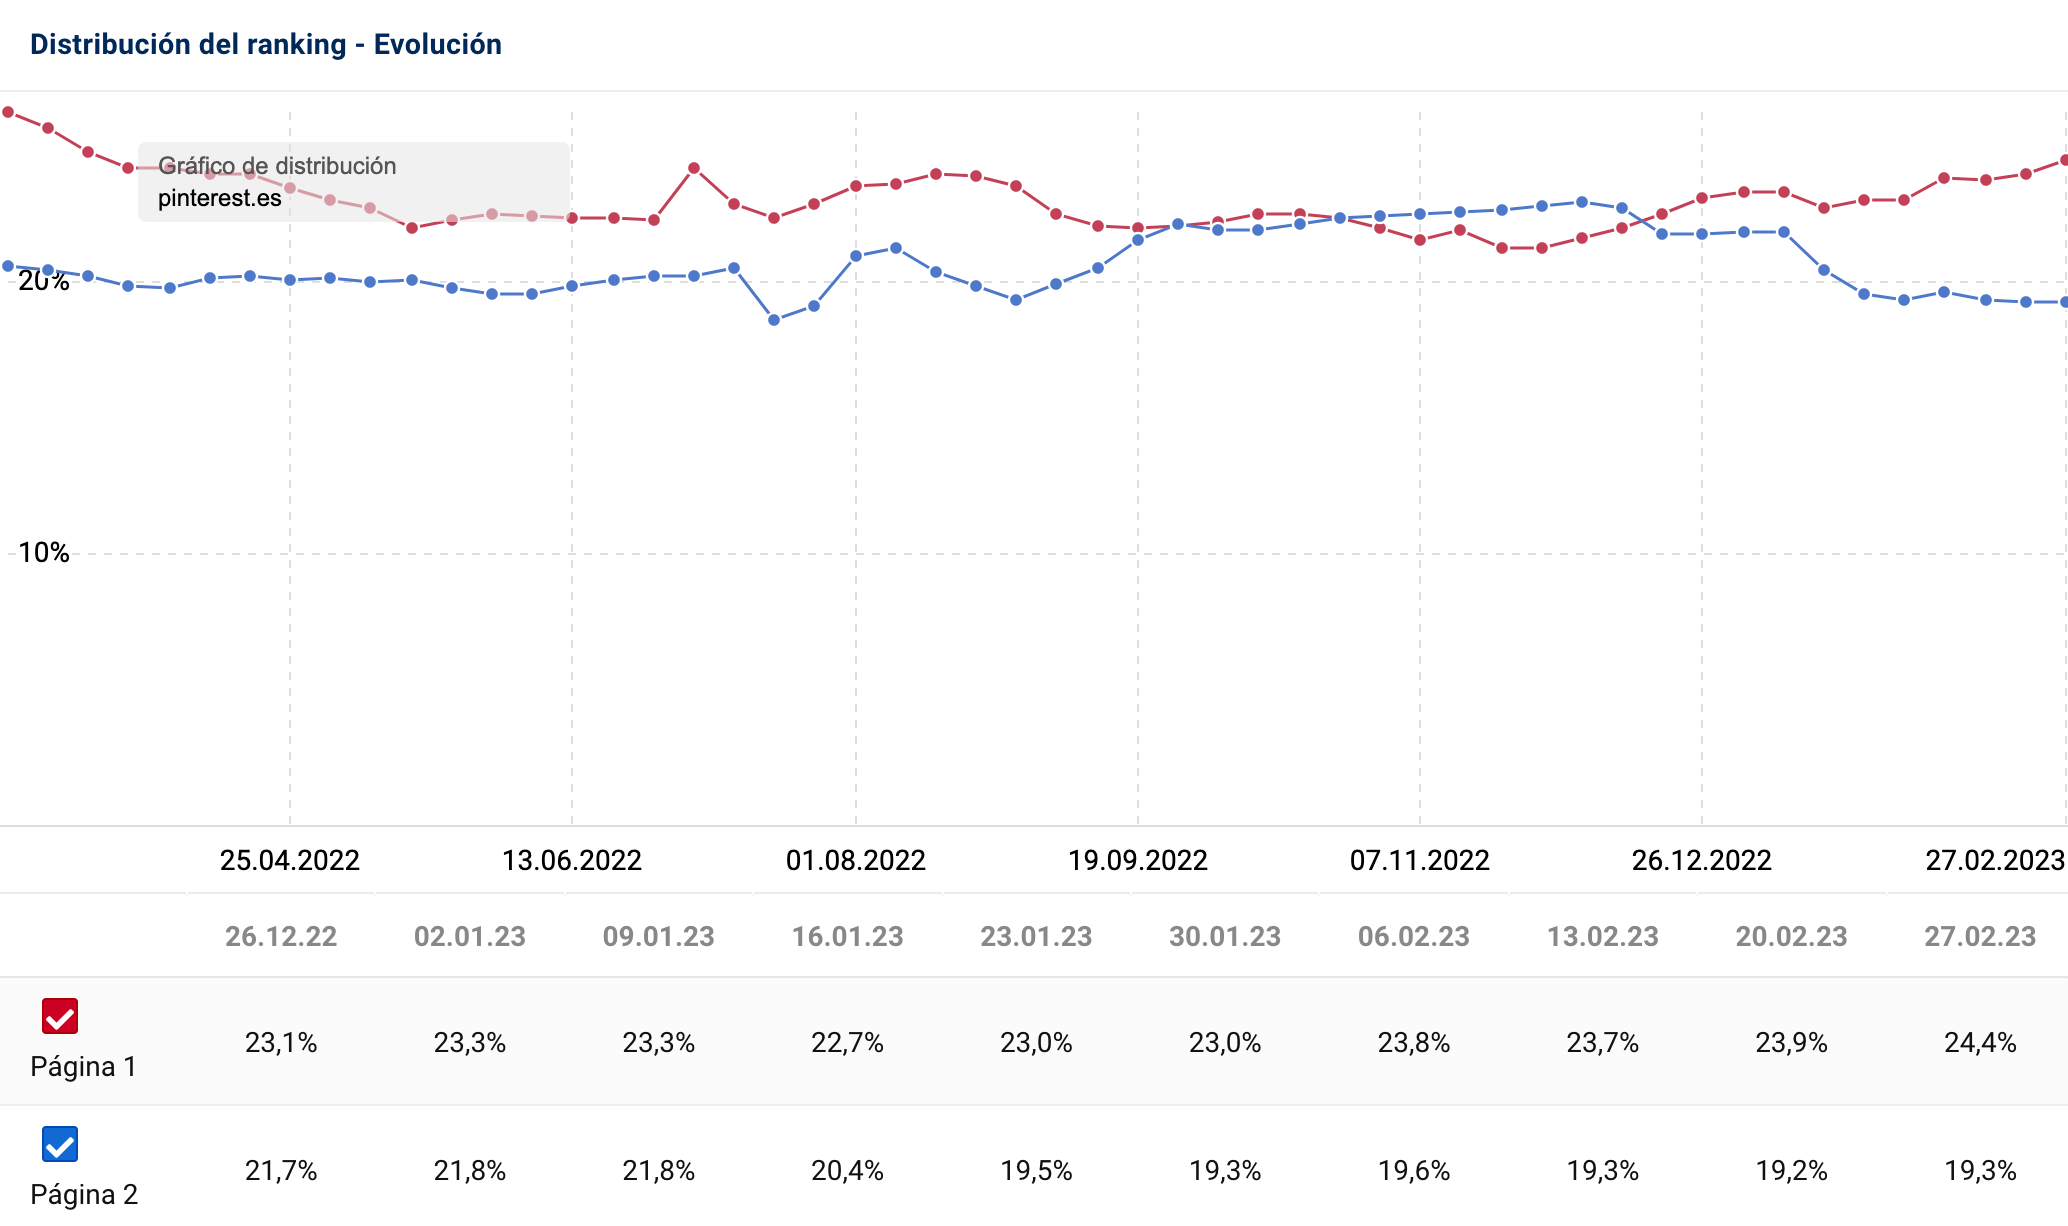Click the 24,4% value in Página 1 row
Screen dimensions: 2068x1226
tap(1980, 1043)
